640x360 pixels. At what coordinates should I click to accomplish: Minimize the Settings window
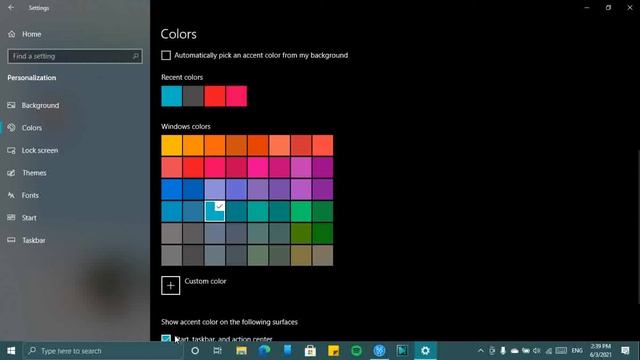[x=587, y=7]
